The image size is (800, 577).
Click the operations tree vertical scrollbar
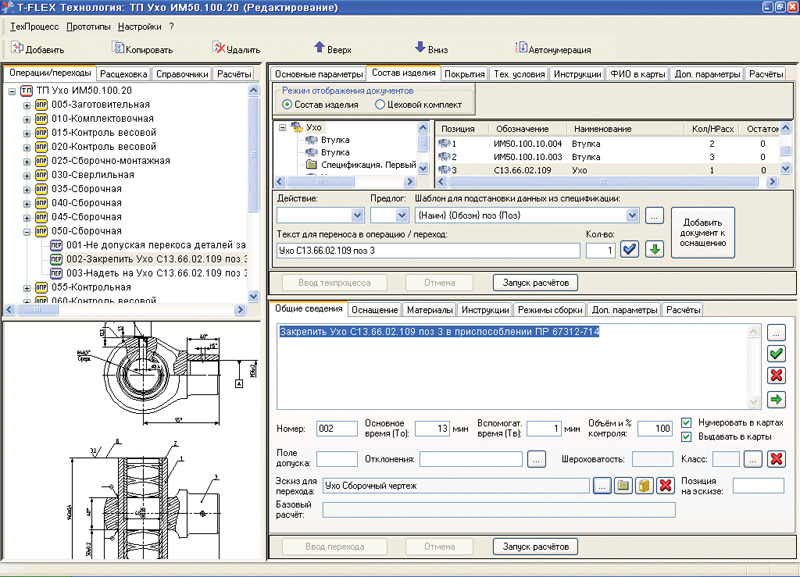(x=254, y=193)
